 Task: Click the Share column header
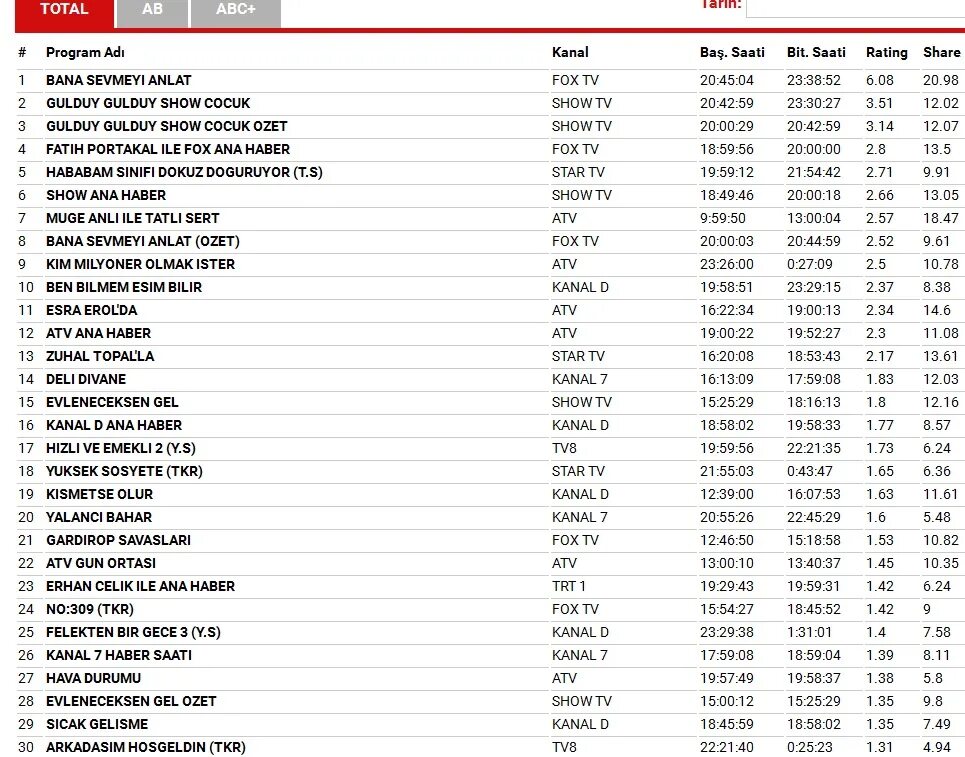(941, 52)
